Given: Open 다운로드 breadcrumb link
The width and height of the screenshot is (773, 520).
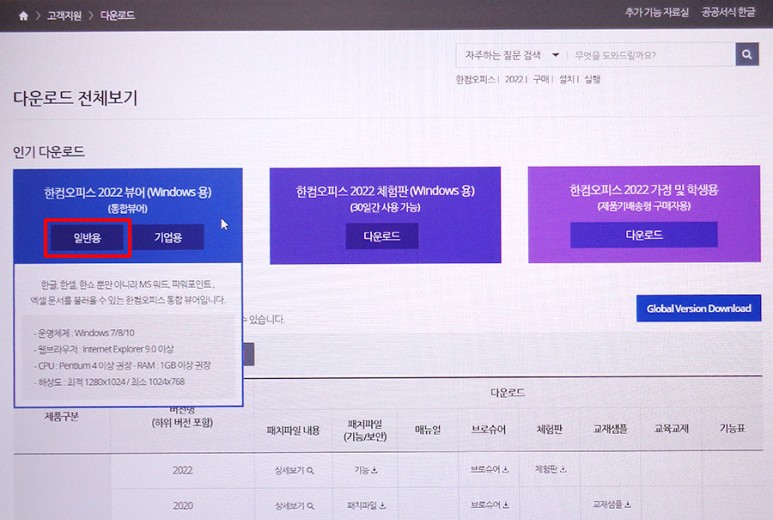Looking at the screenshot, I should pyautogui.click(x=117, y=15).
